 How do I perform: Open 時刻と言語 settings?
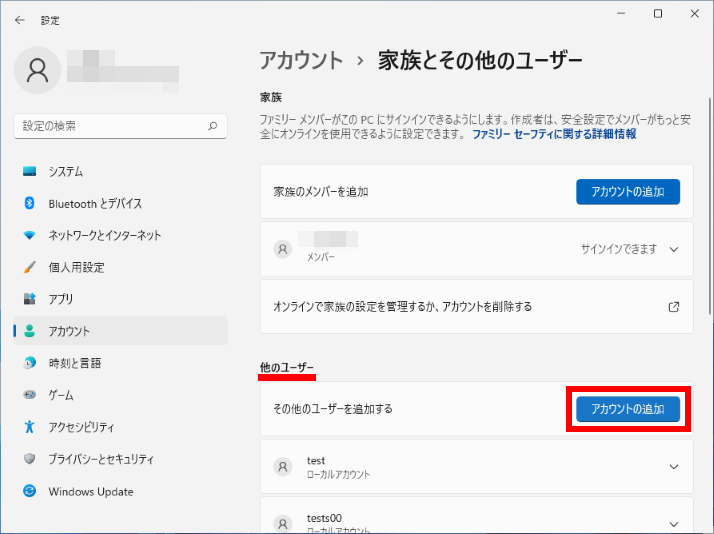coord(121,363)
